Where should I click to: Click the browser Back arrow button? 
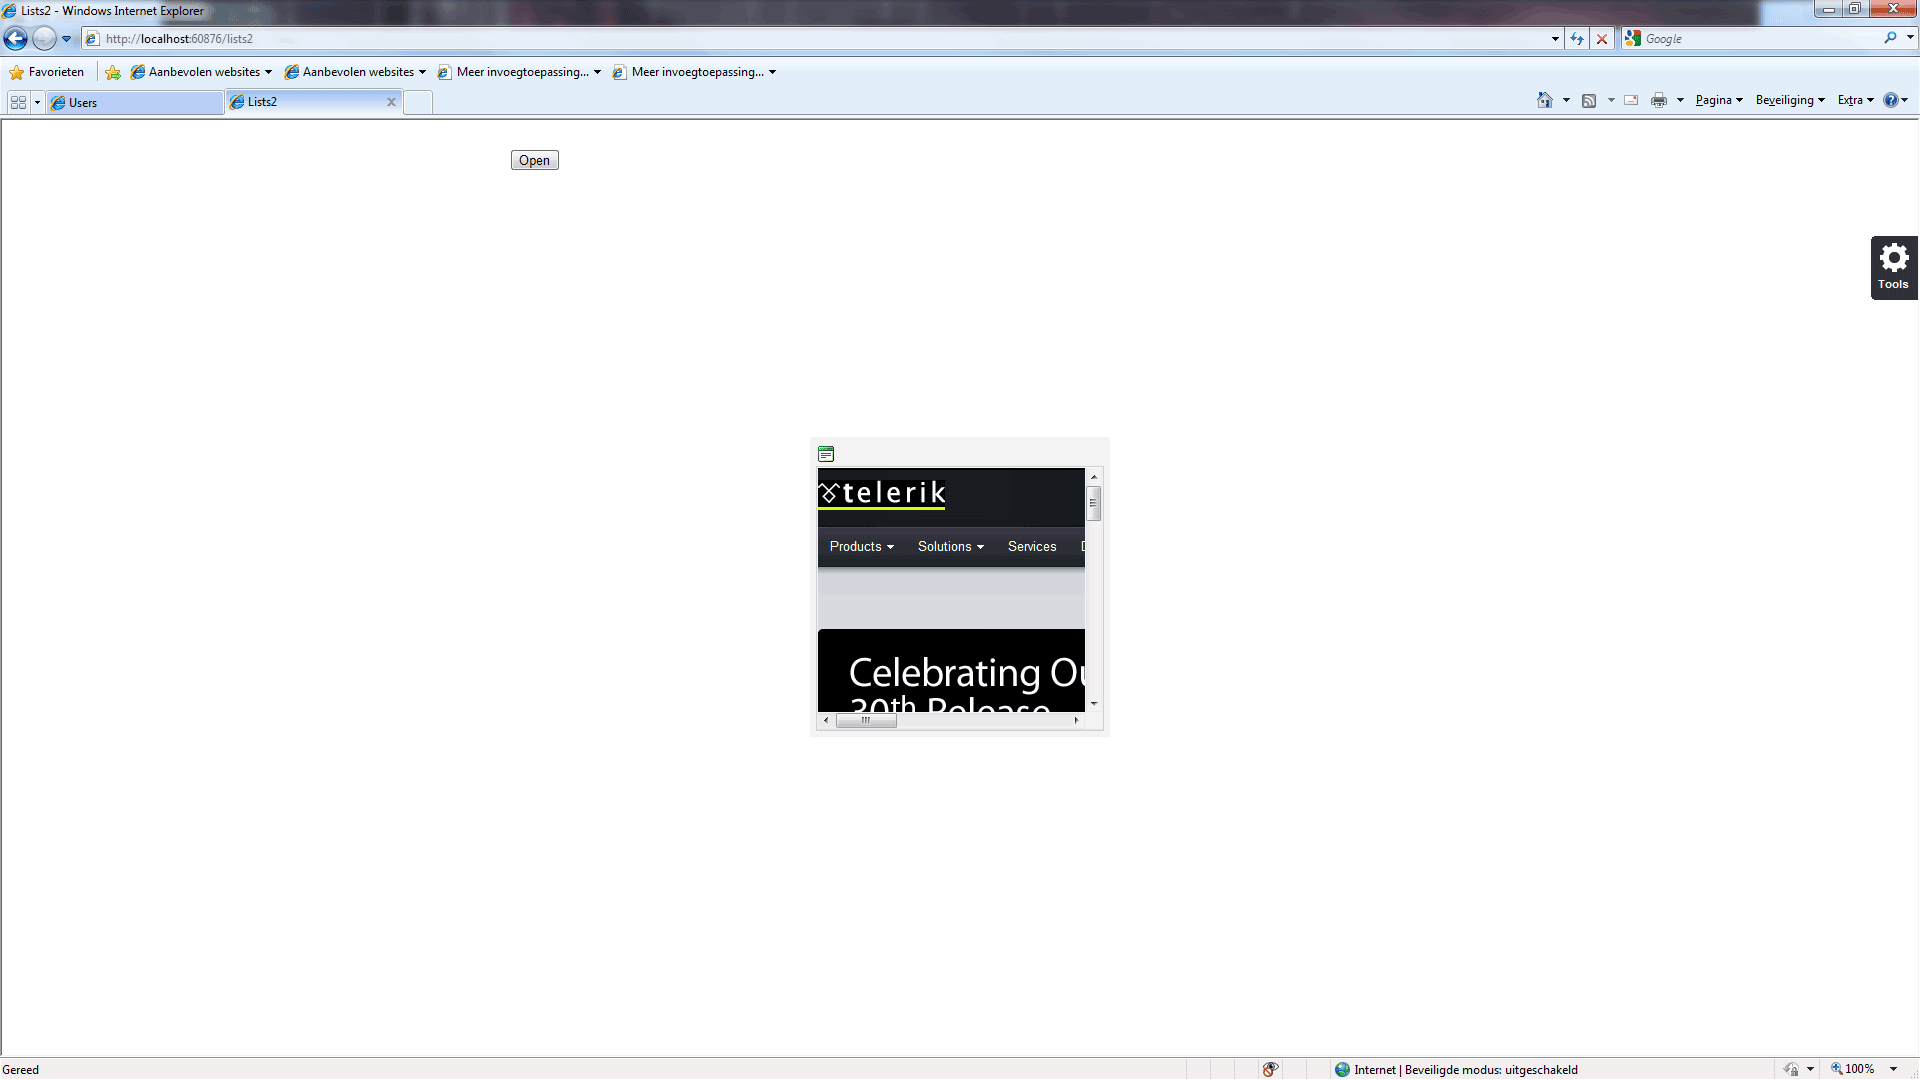click(x=16, y=39)
